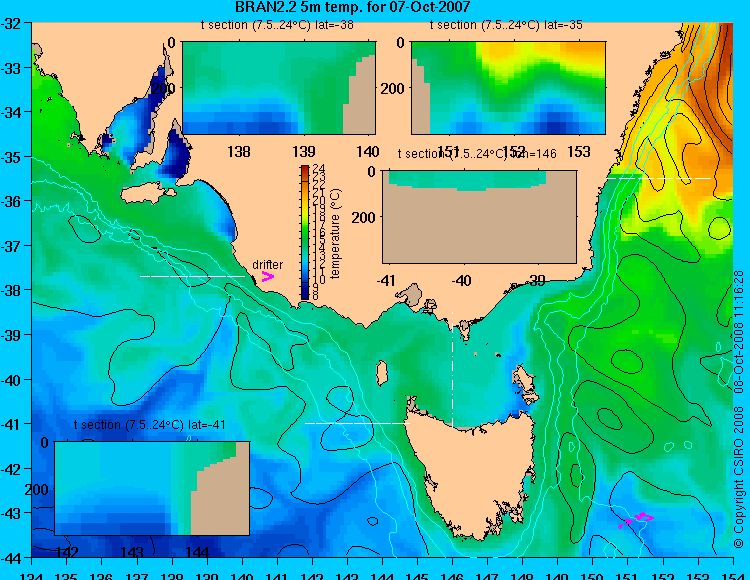
Task: Open the lat=-38 temperature section inset plot
Action: click(x=279, y=88)
